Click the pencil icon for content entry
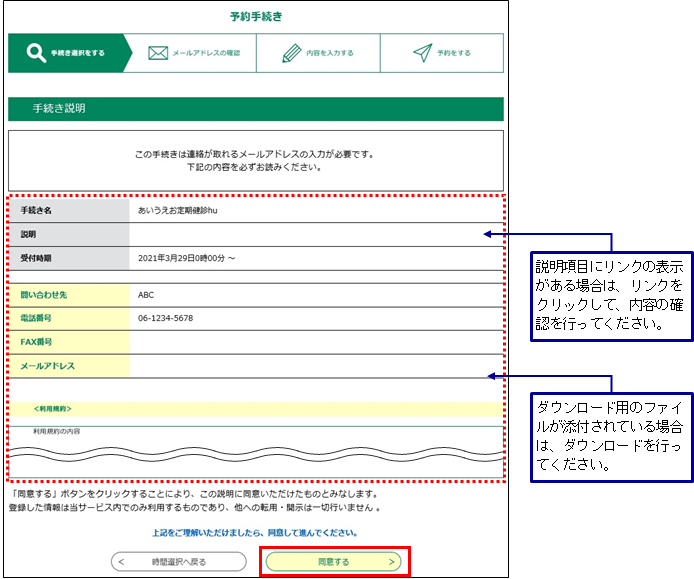The height and width of the screenshot is (579, 694). point(291,53)
